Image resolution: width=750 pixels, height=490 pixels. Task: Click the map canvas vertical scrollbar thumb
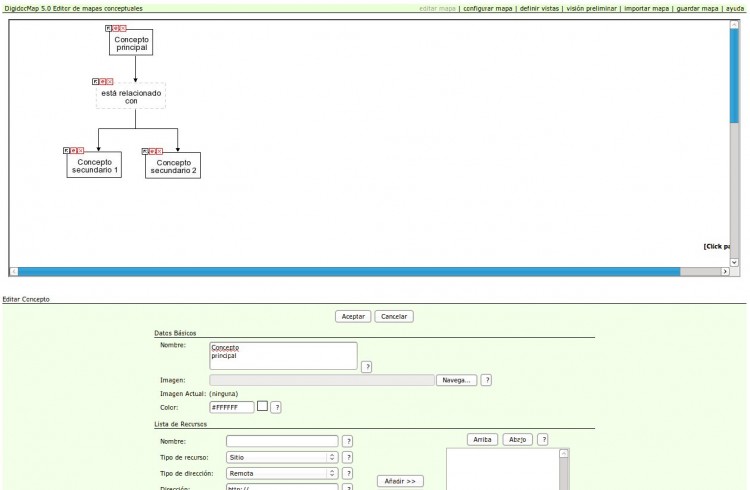(734, 76)
